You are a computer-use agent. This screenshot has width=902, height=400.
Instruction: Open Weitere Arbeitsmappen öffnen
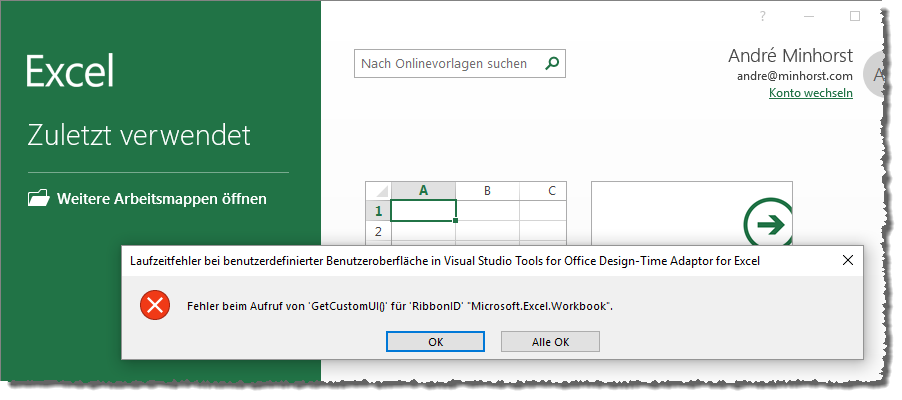click(147, 199)
